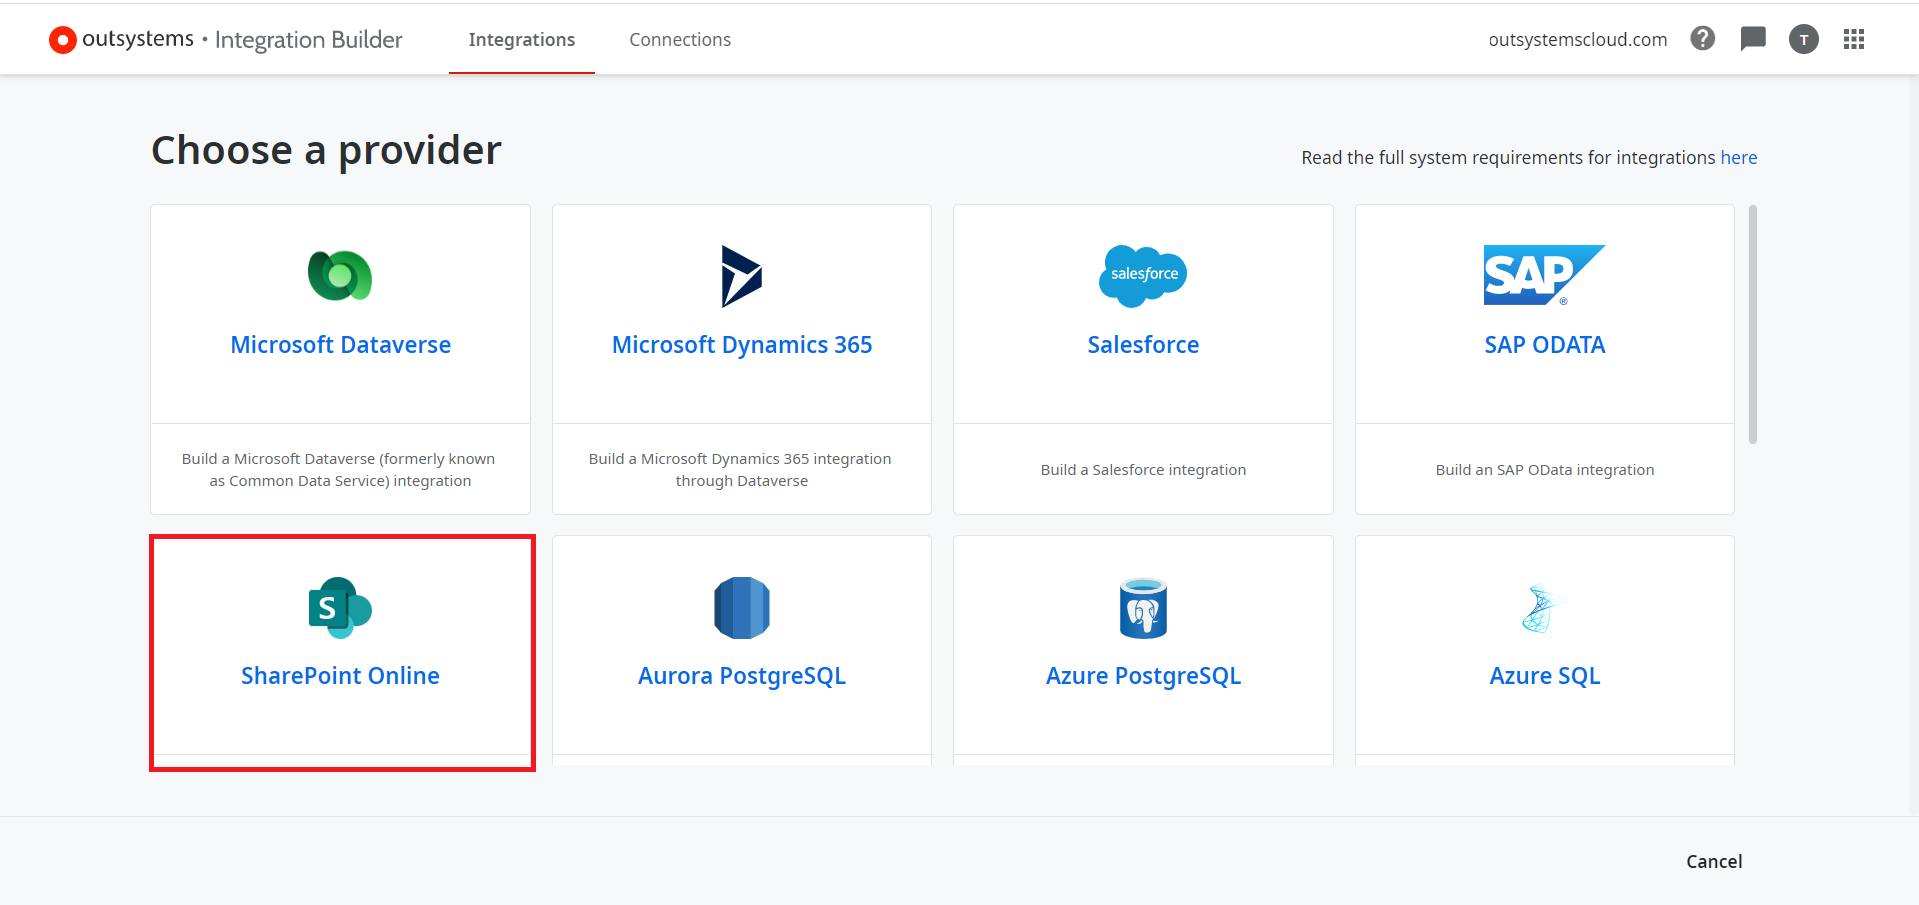This screenshot has width=1919, height=905.
Task: Click the provider list vertical scrollbar
Action: [x=1752, y=324]
